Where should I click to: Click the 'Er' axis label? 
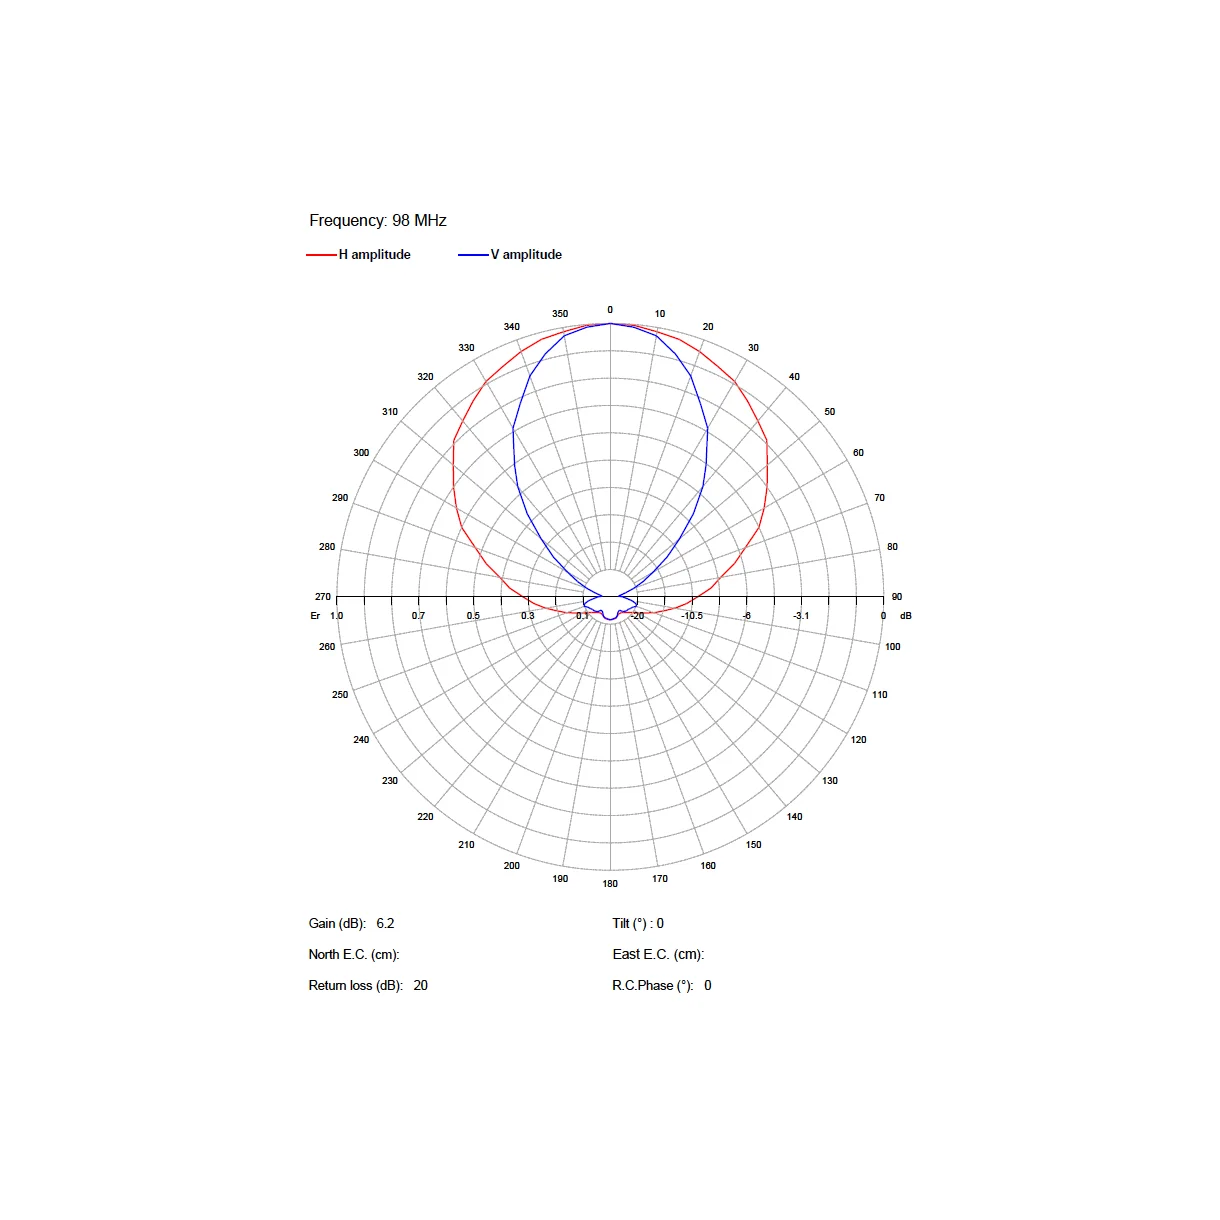[x=315, y=616]
